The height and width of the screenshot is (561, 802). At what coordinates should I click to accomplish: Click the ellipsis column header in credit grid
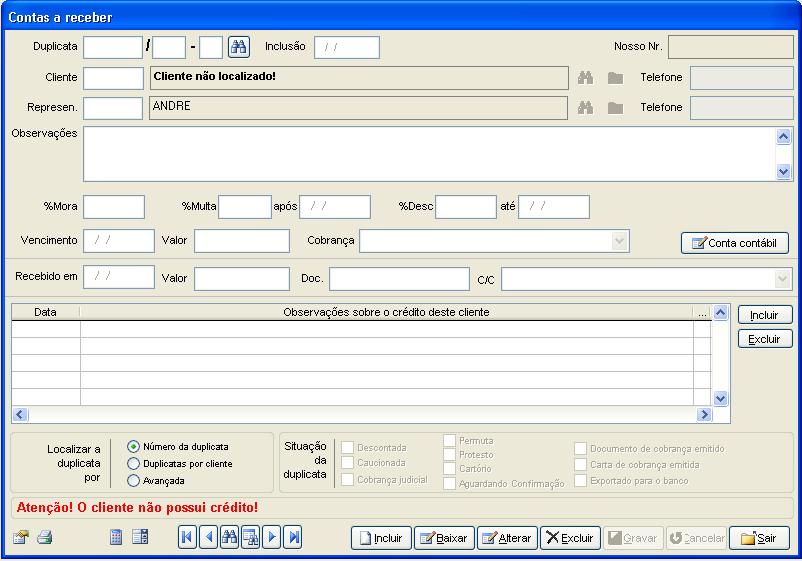point(702,312)
